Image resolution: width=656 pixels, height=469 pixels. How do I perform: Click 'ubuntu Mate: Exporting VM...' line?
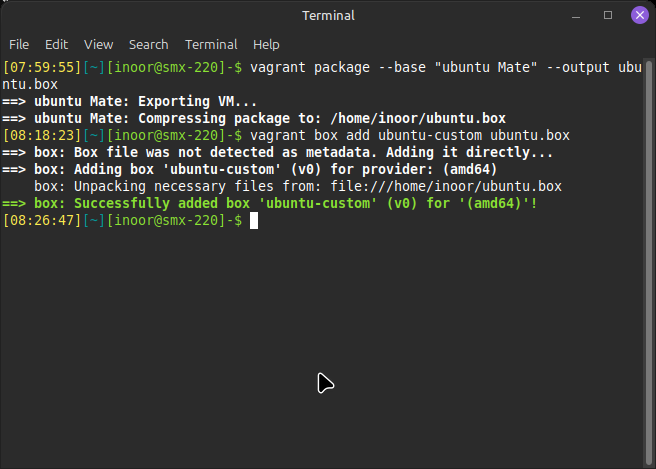click(x=130, y=102)
